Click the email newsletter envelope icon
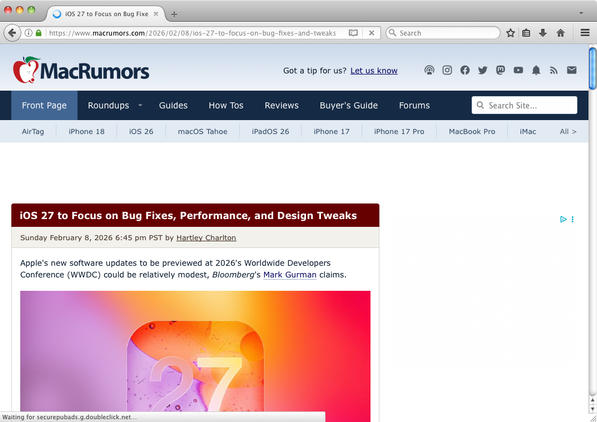 pos(571,70)
